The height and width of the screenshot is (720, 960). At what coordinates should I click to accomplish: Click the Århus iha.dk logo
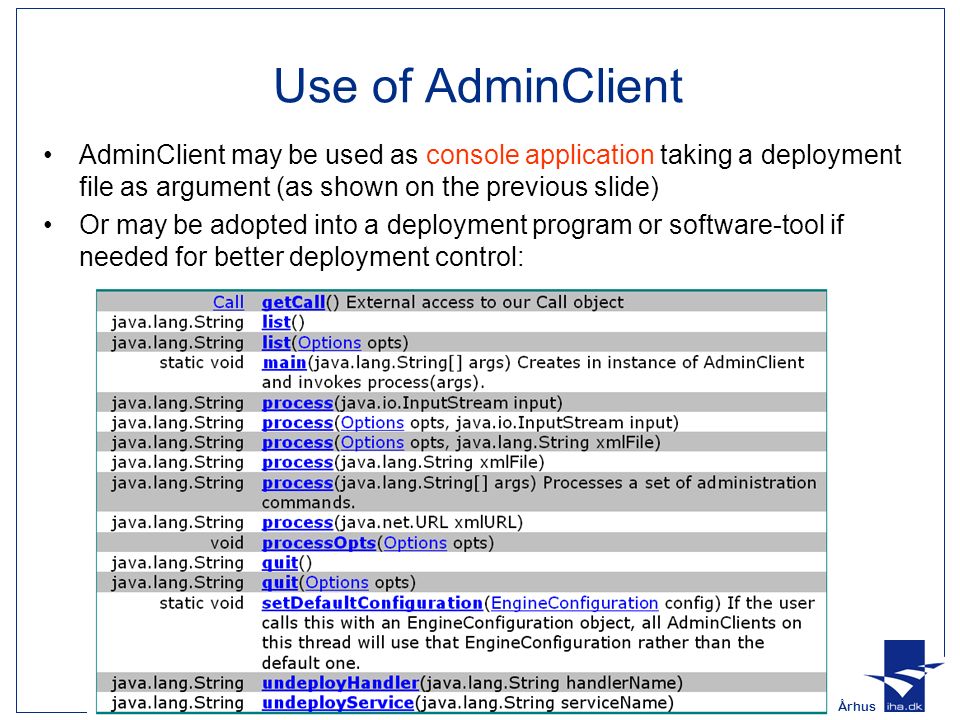[x=890, y=678]
